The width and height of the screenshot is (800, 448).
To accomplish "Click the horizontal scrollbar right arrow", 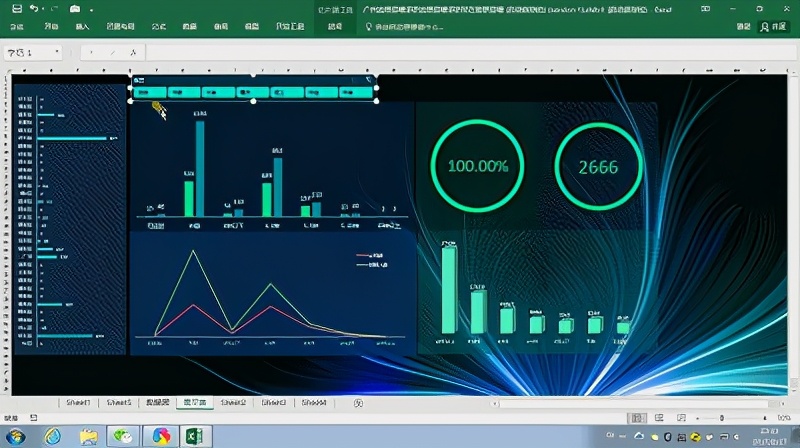I will pyautogui.click(x=783, y=404).
